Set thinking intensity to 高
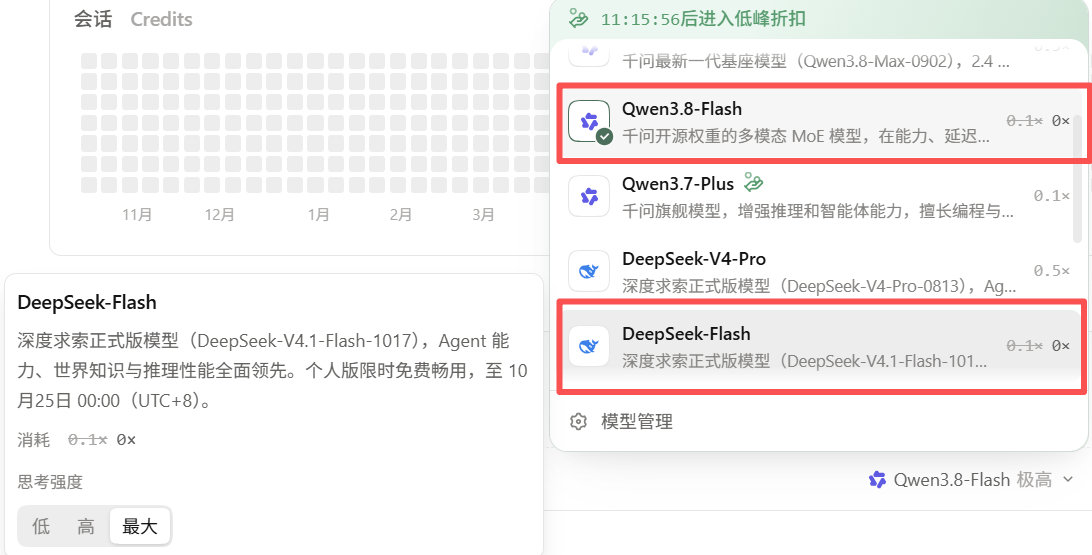 86,526
